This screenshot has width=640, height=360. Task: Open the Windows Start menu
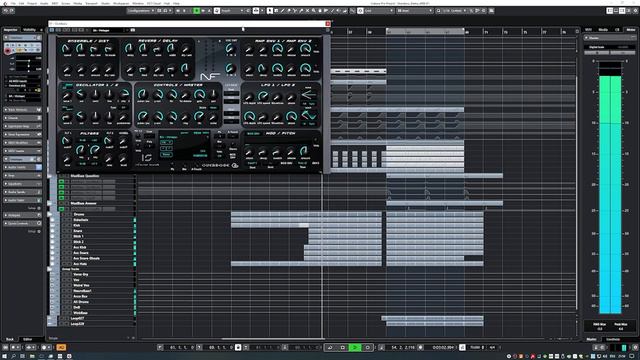[x=4, y=356]
